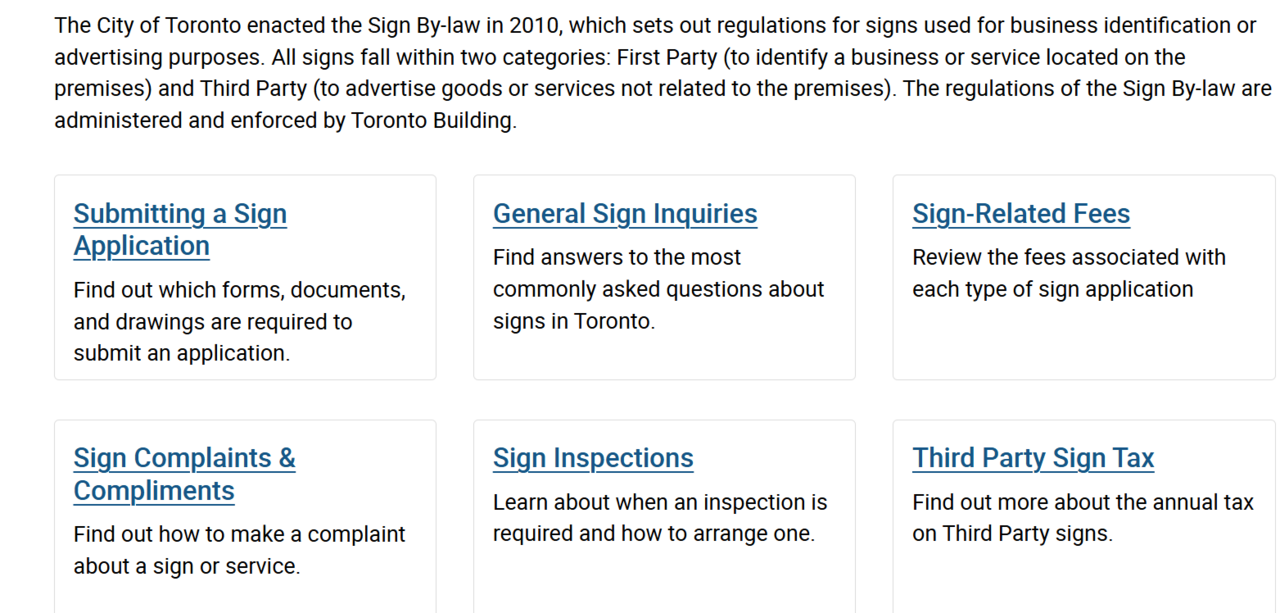Image resolution: width=1280 pixels, height=613 pixels.
Task: Click the words 'signs in Toronto.' in the Inquiries card
Action: [573, 321]
